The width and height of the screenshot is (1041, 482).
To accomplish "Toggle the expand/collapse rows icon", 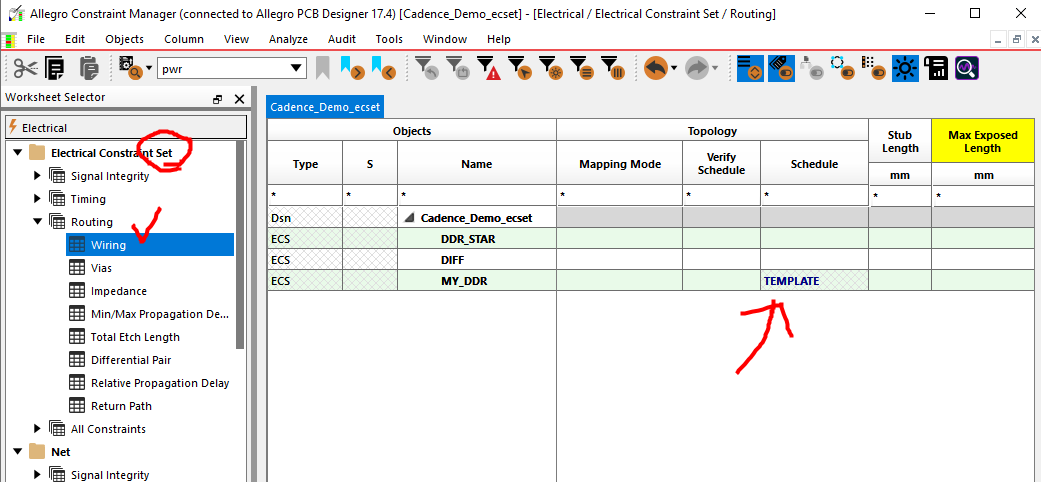I will (750, 68).
